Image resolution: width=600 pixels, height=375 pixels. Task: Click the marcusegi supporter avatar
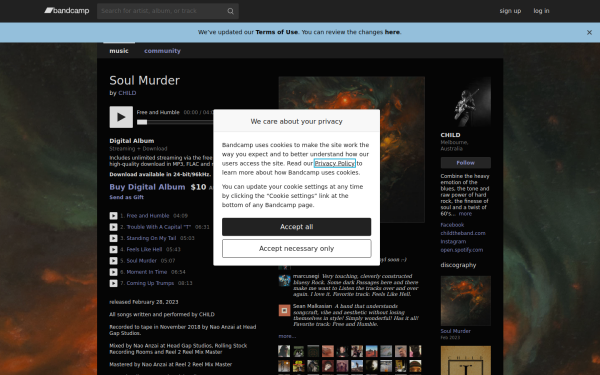point(284,280)
